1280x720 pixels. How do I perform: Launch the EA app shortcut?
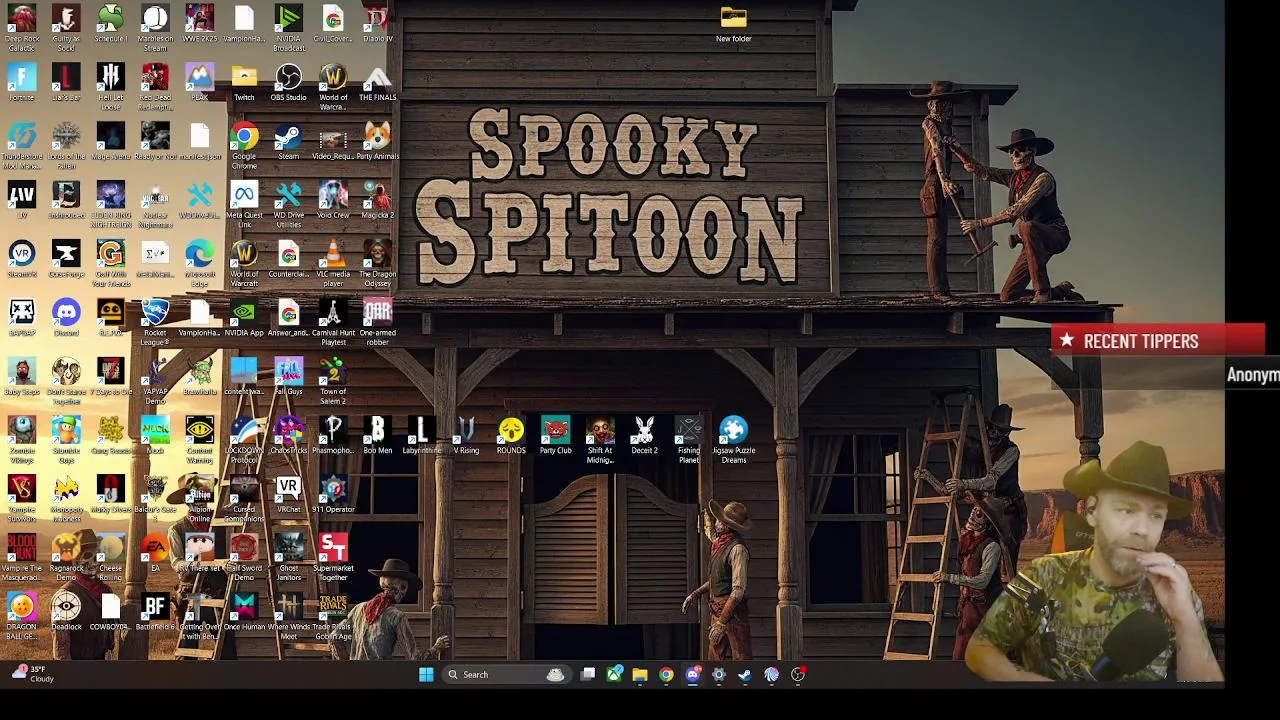(x=155, y=554)
